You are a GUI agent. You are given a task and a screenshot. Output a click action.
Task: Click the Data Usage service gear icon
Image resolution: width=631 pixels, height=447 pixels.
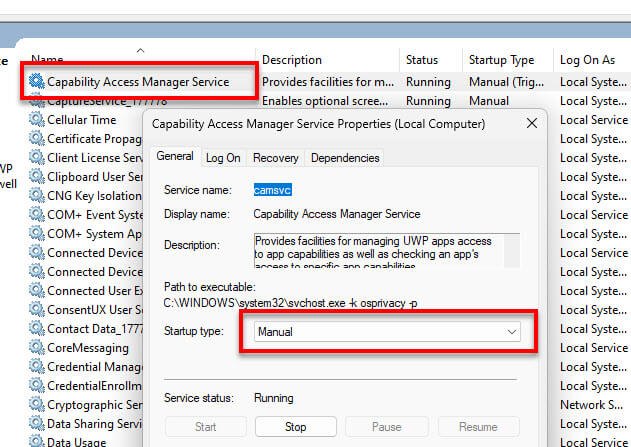(x=37, y=441)
